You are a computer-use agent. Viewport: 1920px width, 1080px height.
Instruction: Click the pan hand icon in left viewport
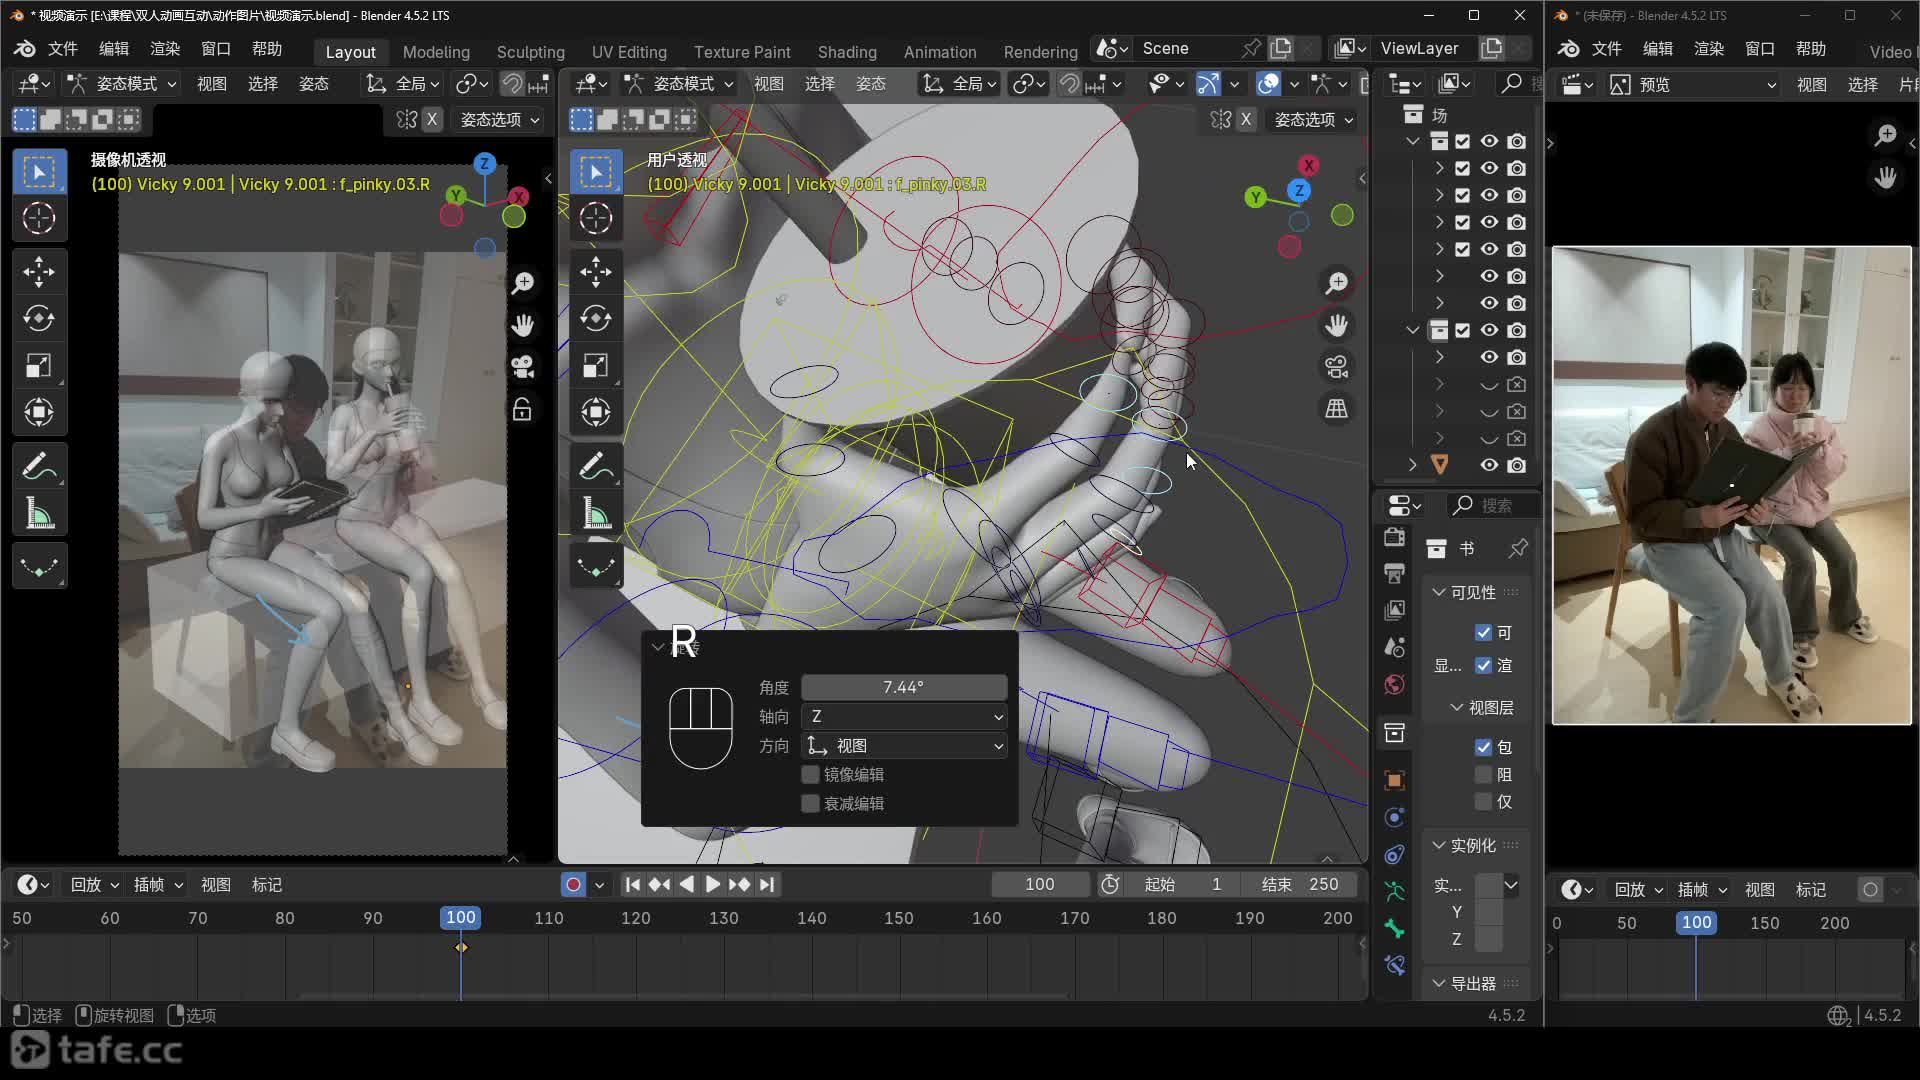click(523, 325)
